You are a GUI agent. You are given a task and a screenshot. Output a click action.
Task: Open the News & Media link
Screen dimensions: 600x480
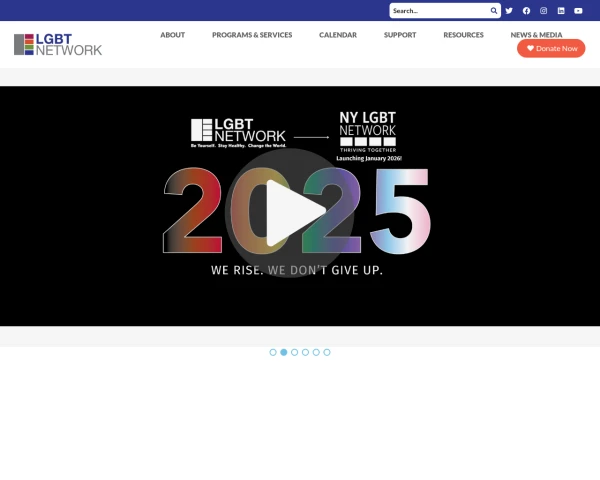(x=536, y=35)
